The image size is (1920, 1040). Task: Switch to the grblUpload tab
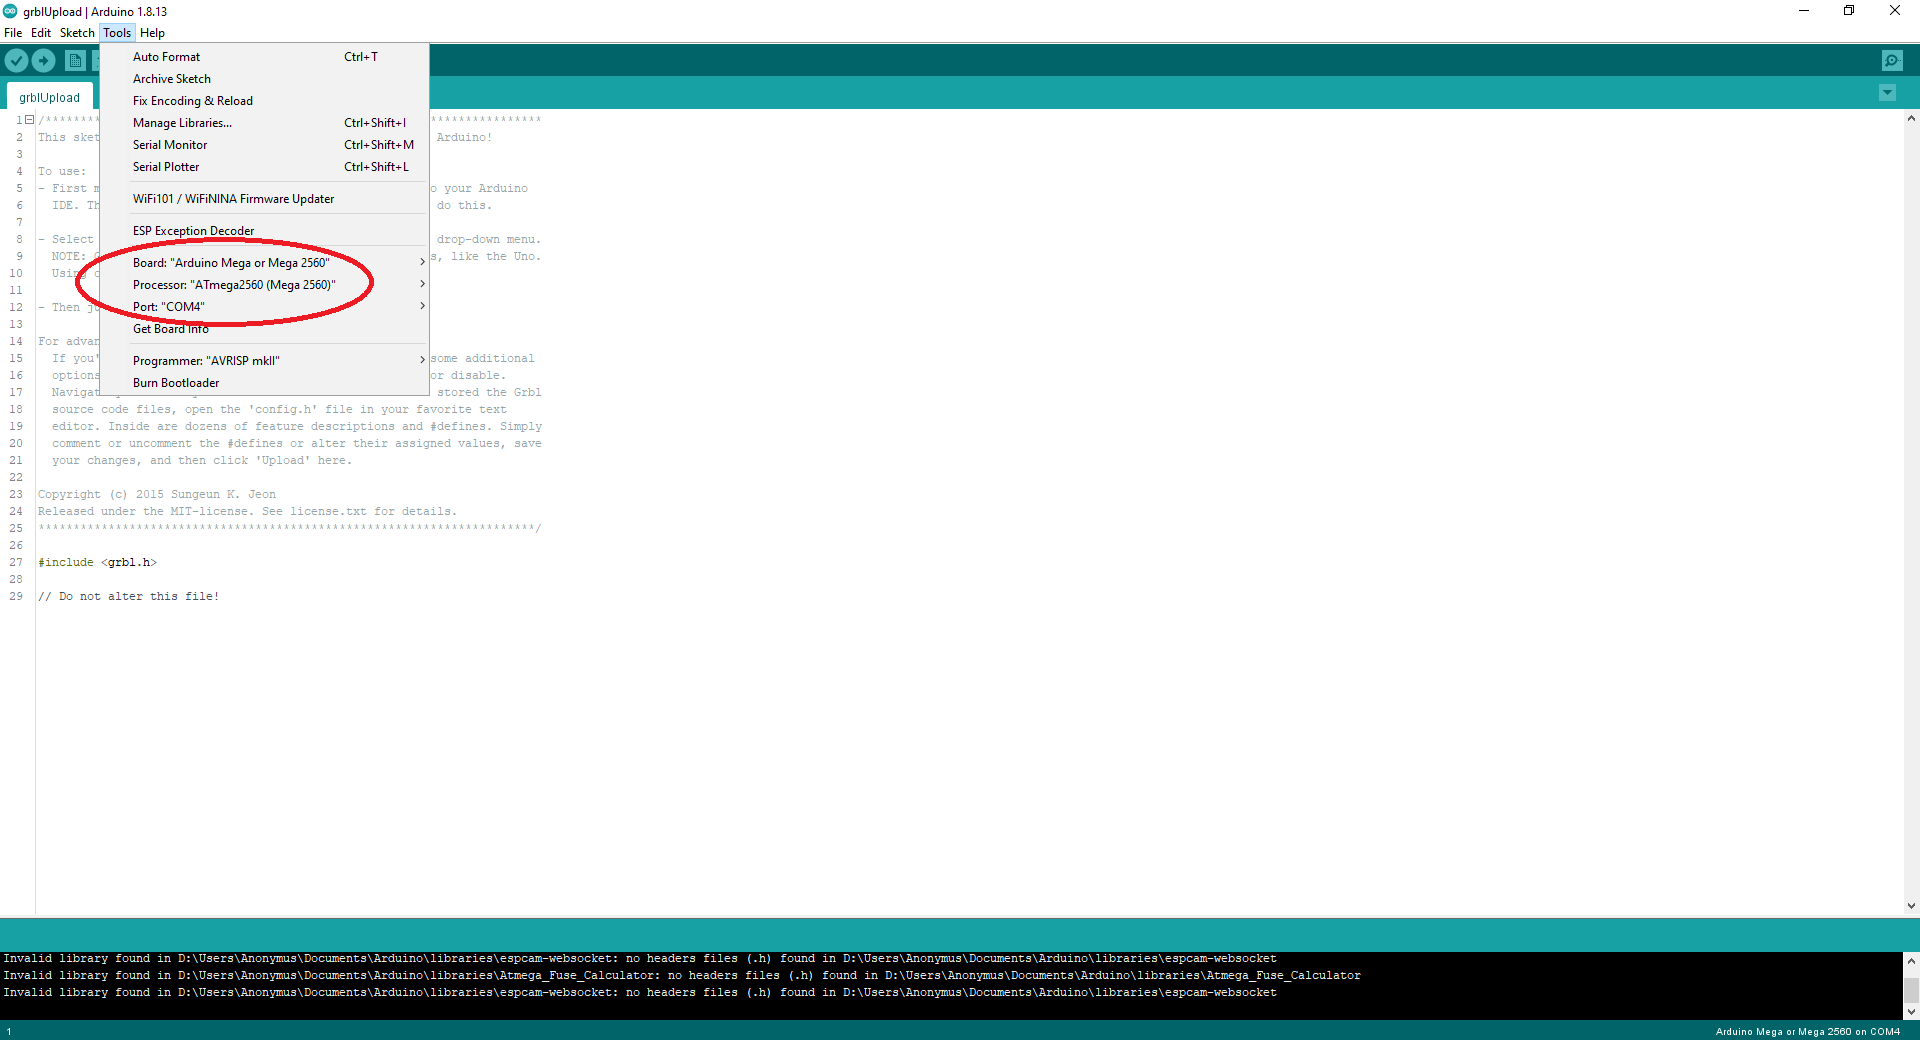[50, 97]
